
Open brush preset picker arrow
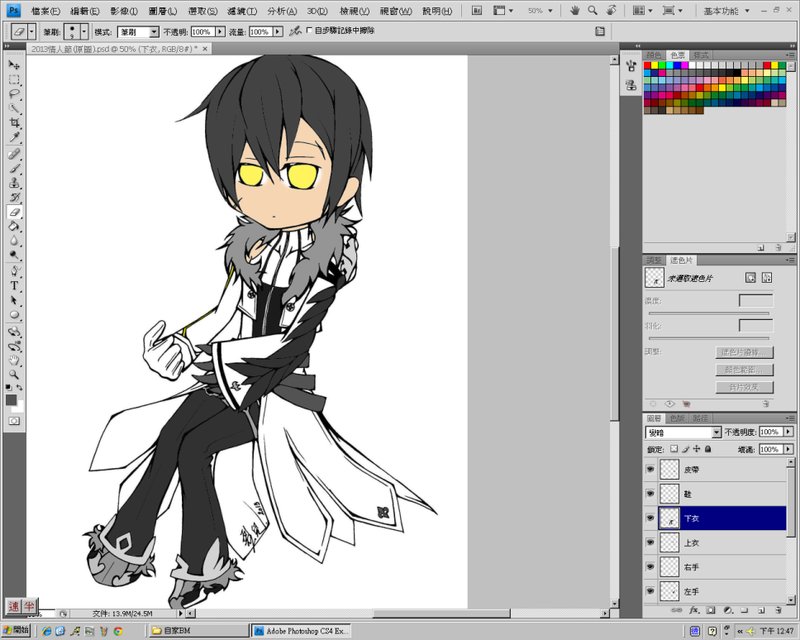[x=85, y=32]
